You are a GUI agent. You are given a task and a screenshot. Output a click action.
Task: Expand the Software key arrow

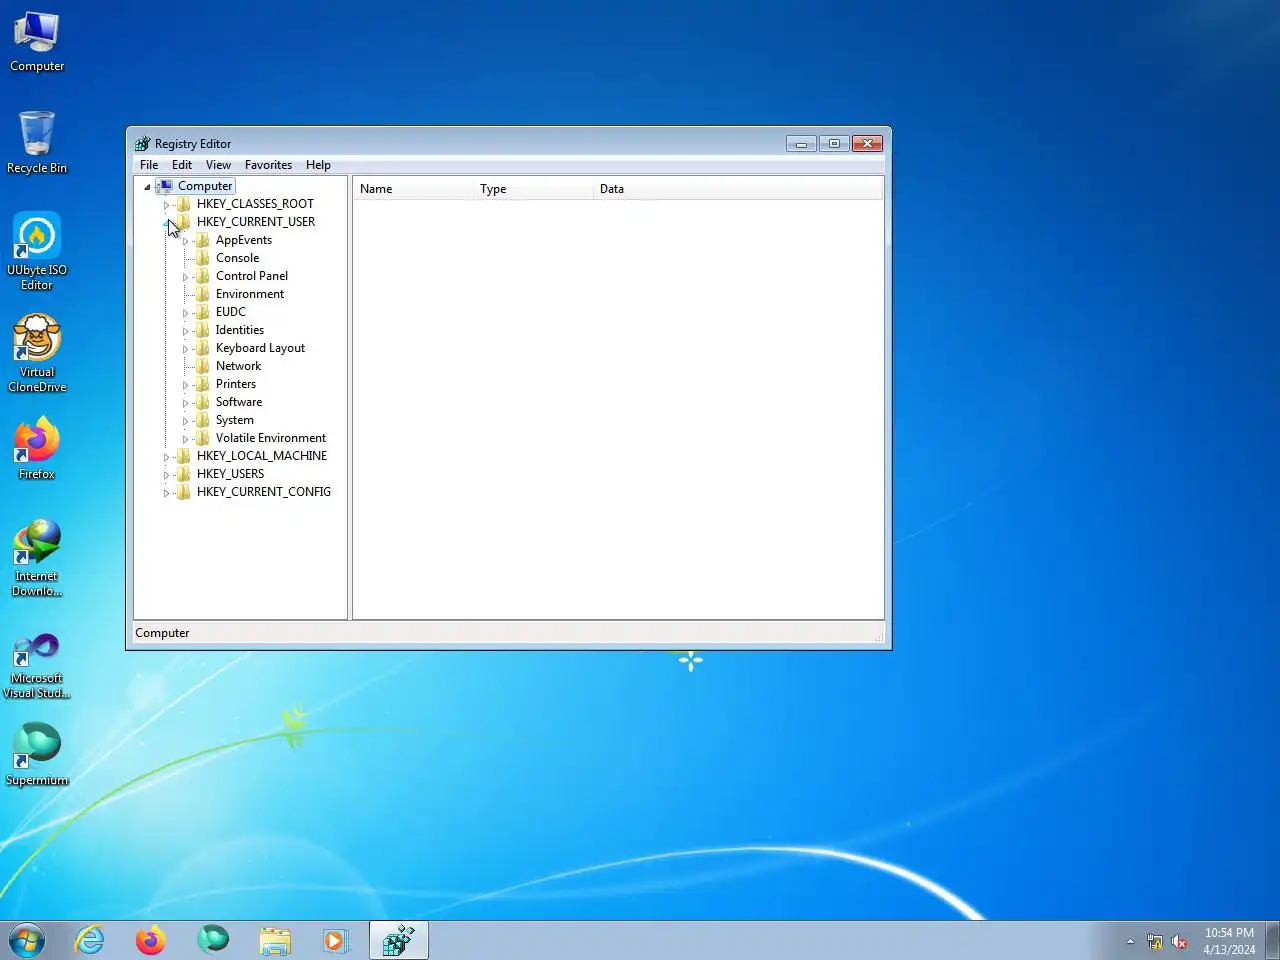click(x=185, y=402)
